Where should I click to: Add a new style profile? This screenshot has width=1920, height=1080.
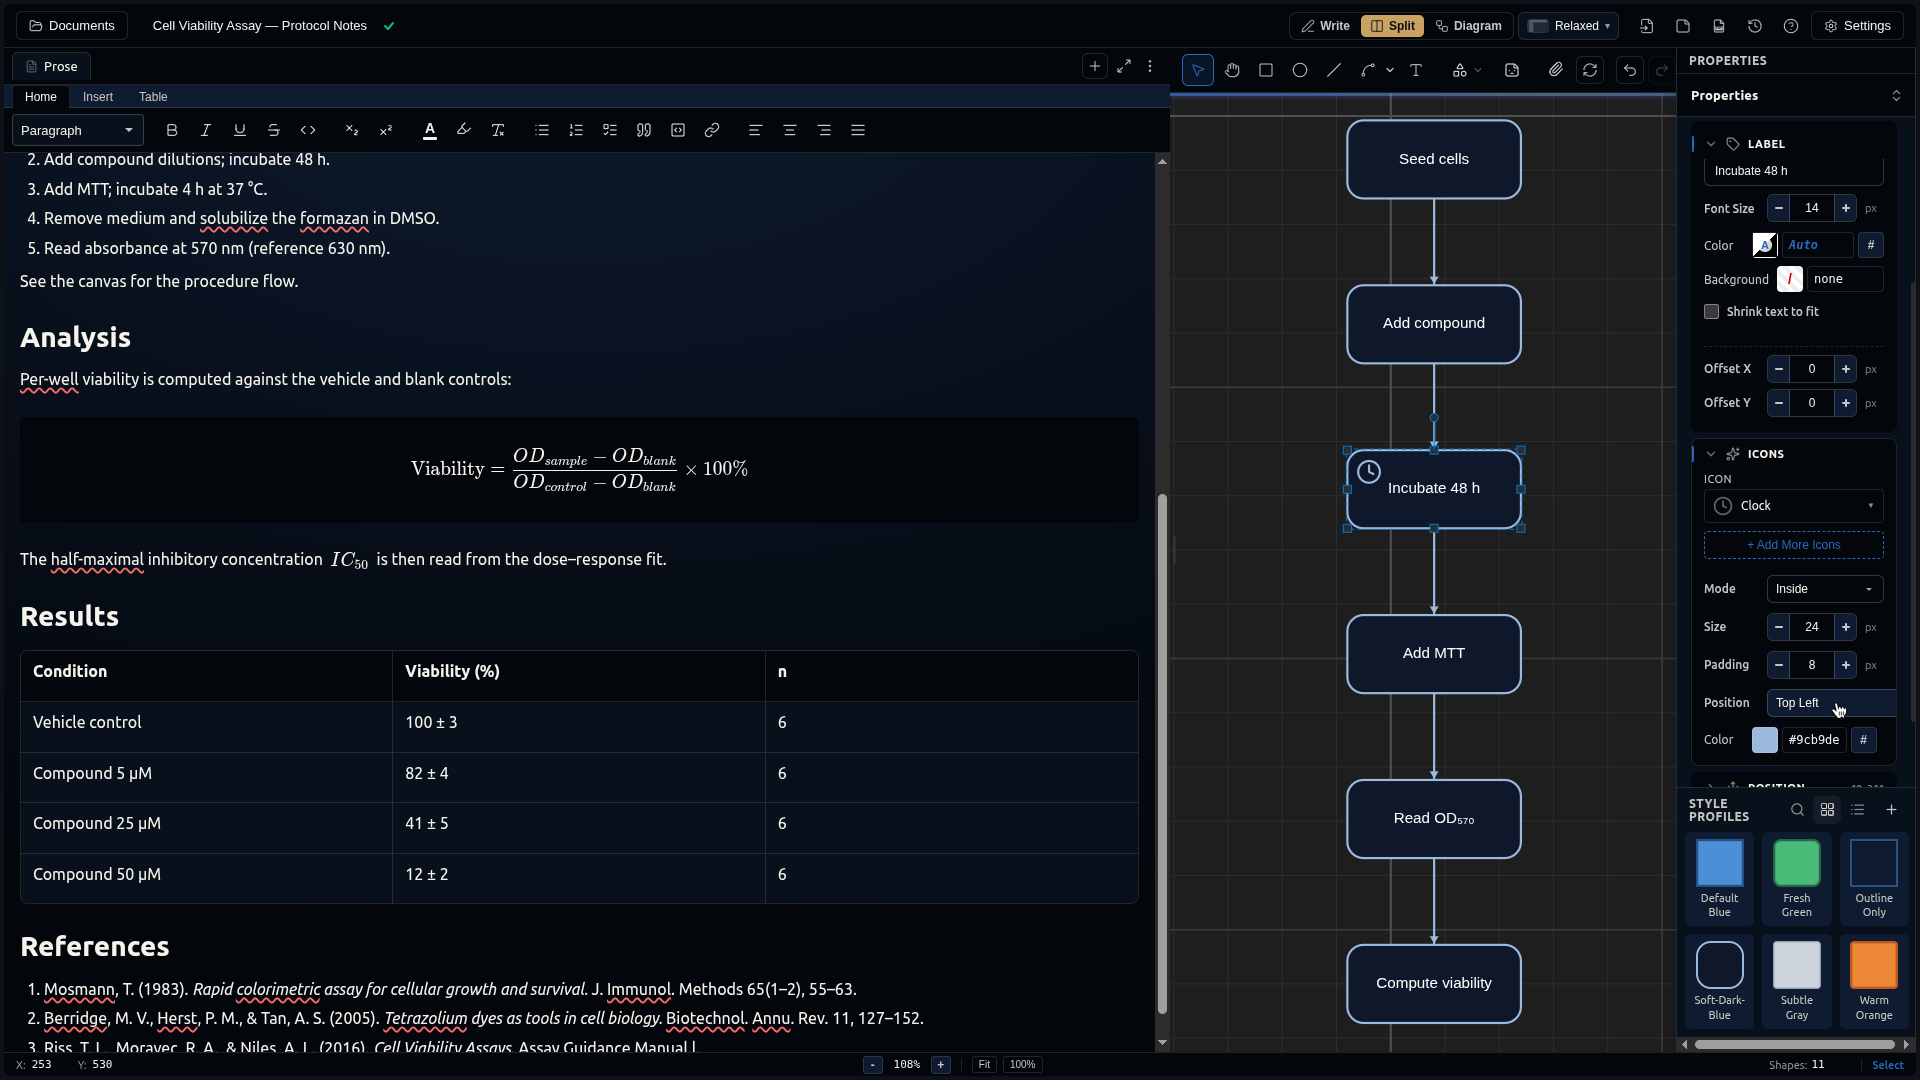click(x=1891, y=810)
